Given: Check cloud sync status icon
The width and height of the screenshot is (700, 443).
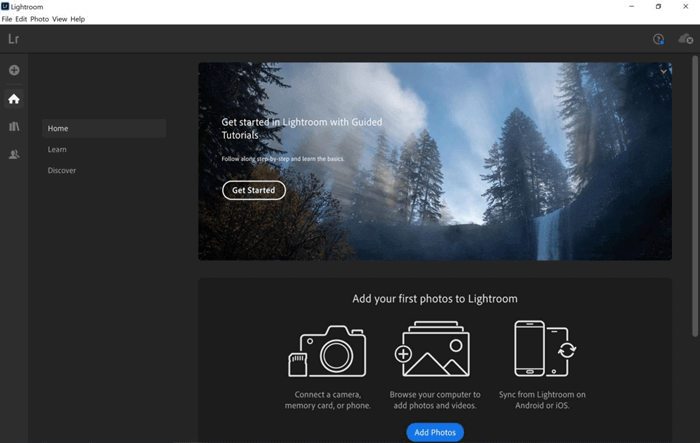Looking at the screenshot, I should point(685,39).
